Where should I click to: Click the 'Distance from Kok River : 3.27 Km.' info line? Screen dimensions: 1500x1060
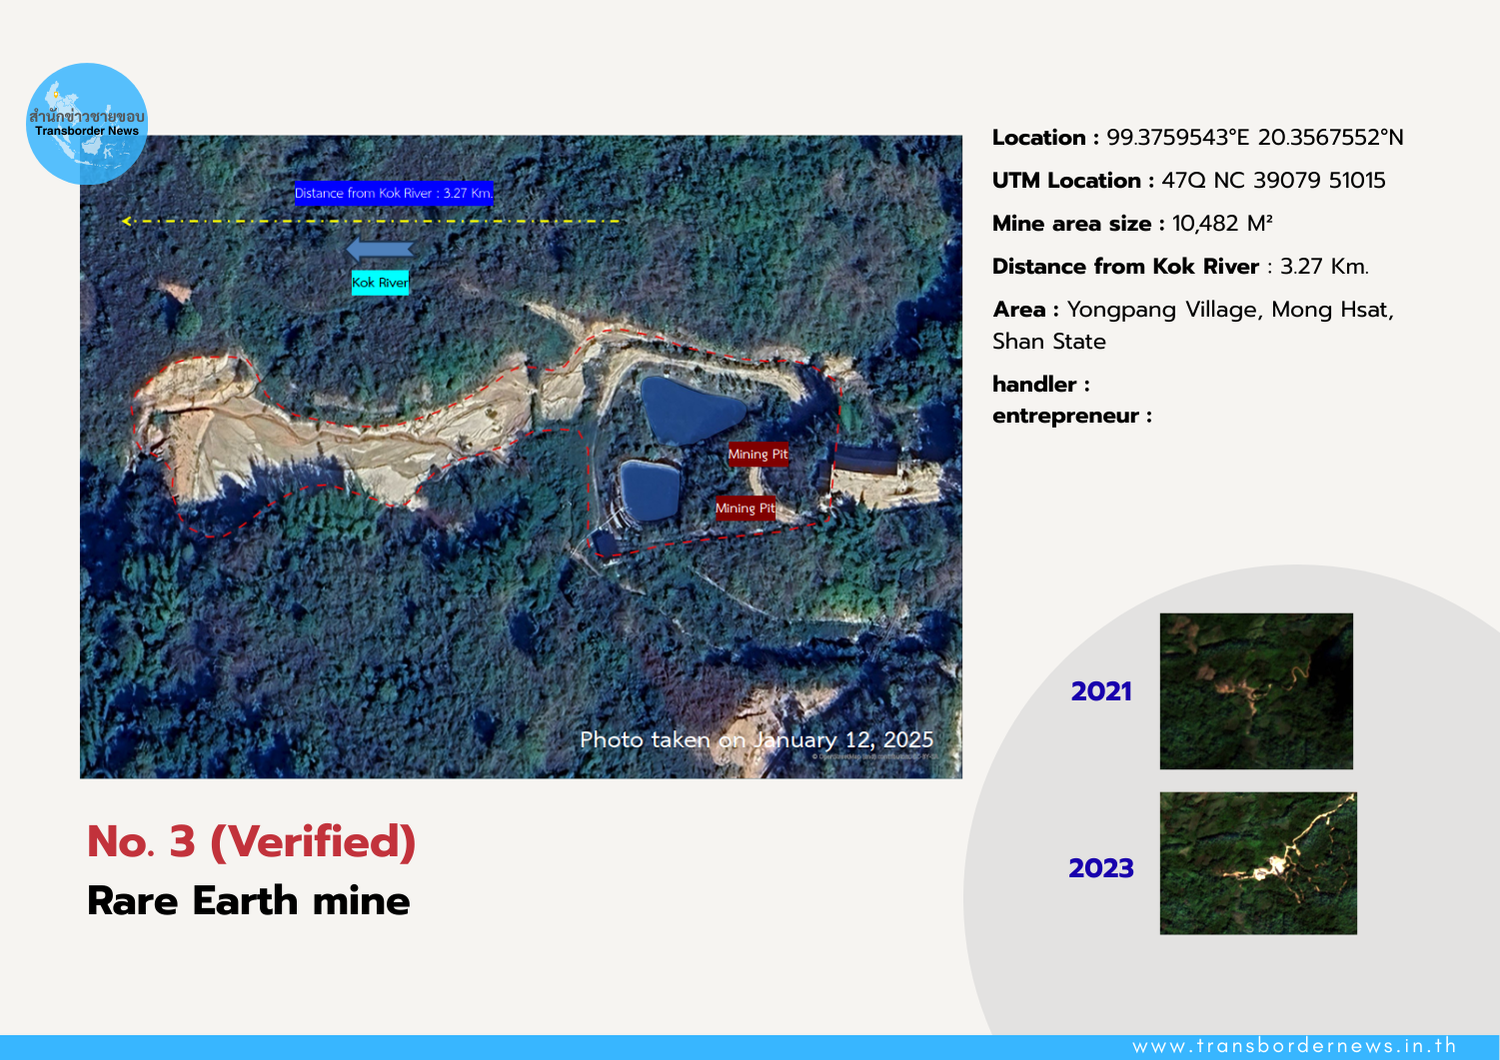coord(1180,267)
